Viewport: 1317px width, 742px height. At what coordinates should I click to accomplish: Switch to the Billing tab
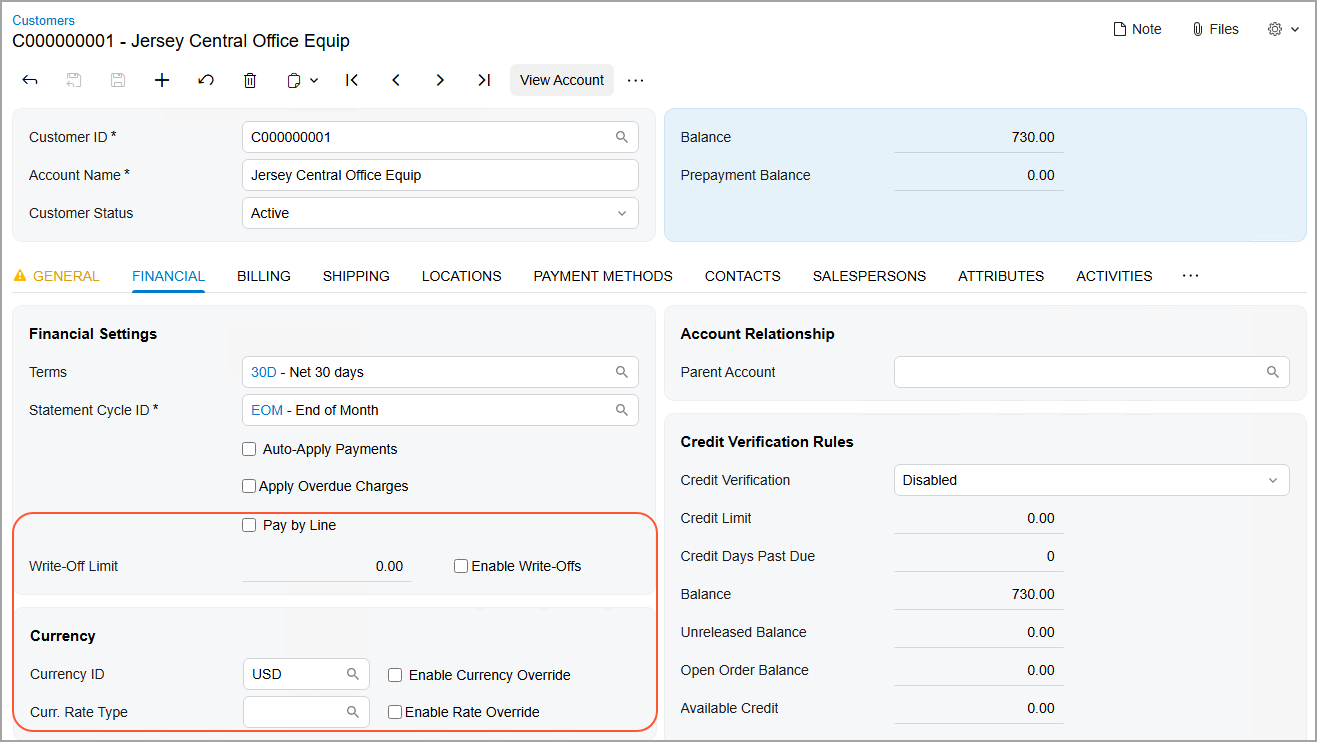[264, 276]
